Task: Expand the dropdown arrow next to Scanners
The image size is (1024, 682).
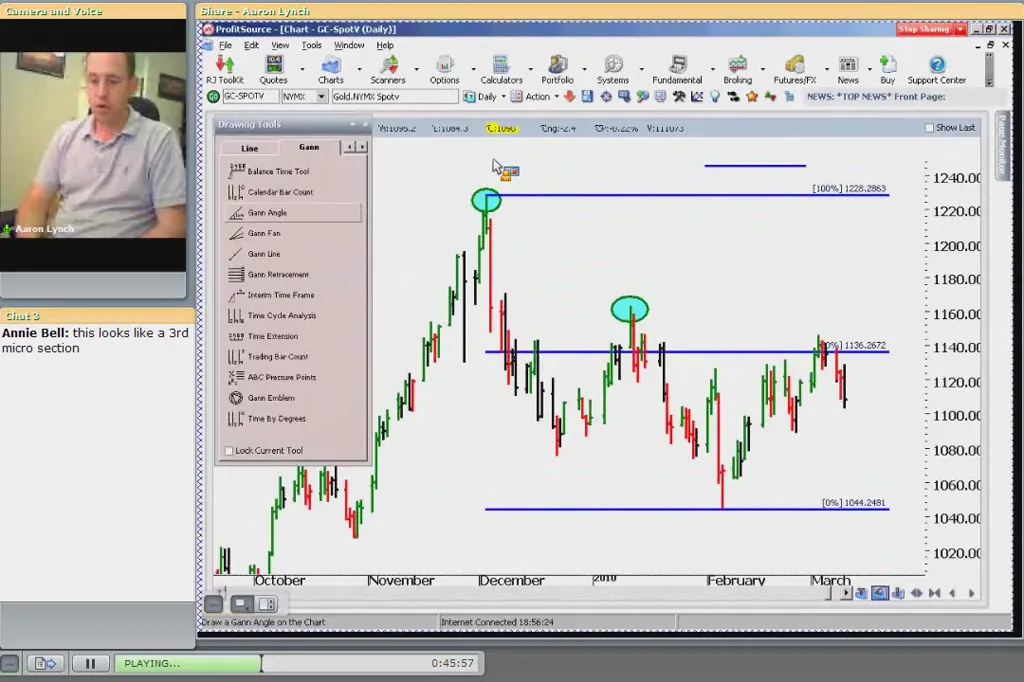Action: (x=416, y=69)
